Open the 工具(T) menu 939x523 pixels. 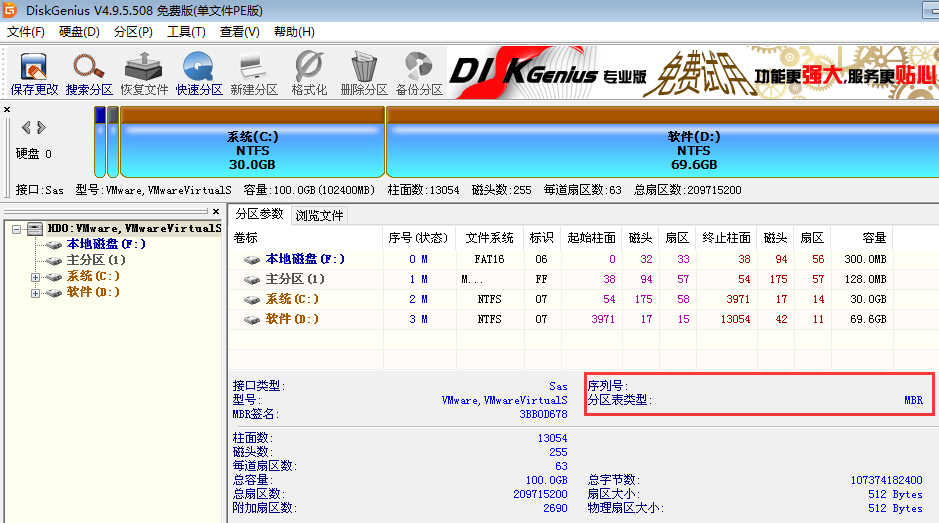point(185,32)
